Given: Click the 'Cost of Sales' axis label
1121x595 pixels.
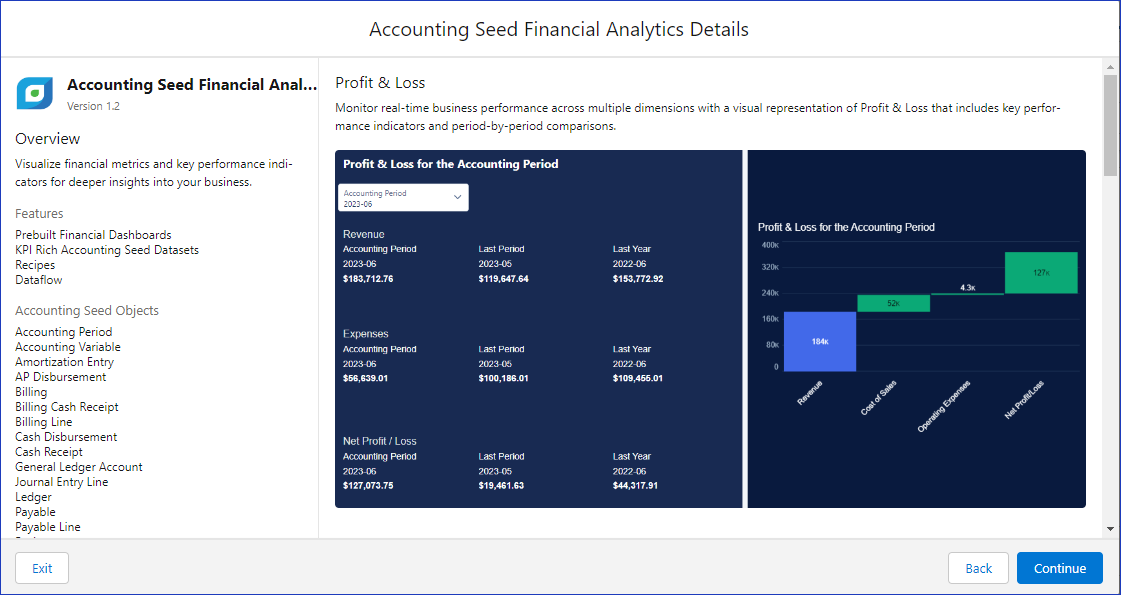Looking at the screenshot, I should (879, 398).
